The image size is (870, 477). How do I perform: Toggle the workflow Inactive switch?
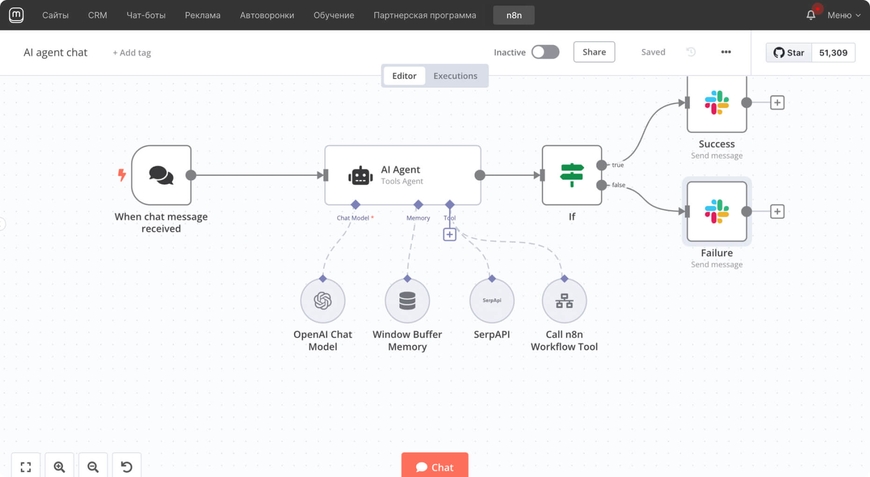pyautogui.click(x=545, y=52)
